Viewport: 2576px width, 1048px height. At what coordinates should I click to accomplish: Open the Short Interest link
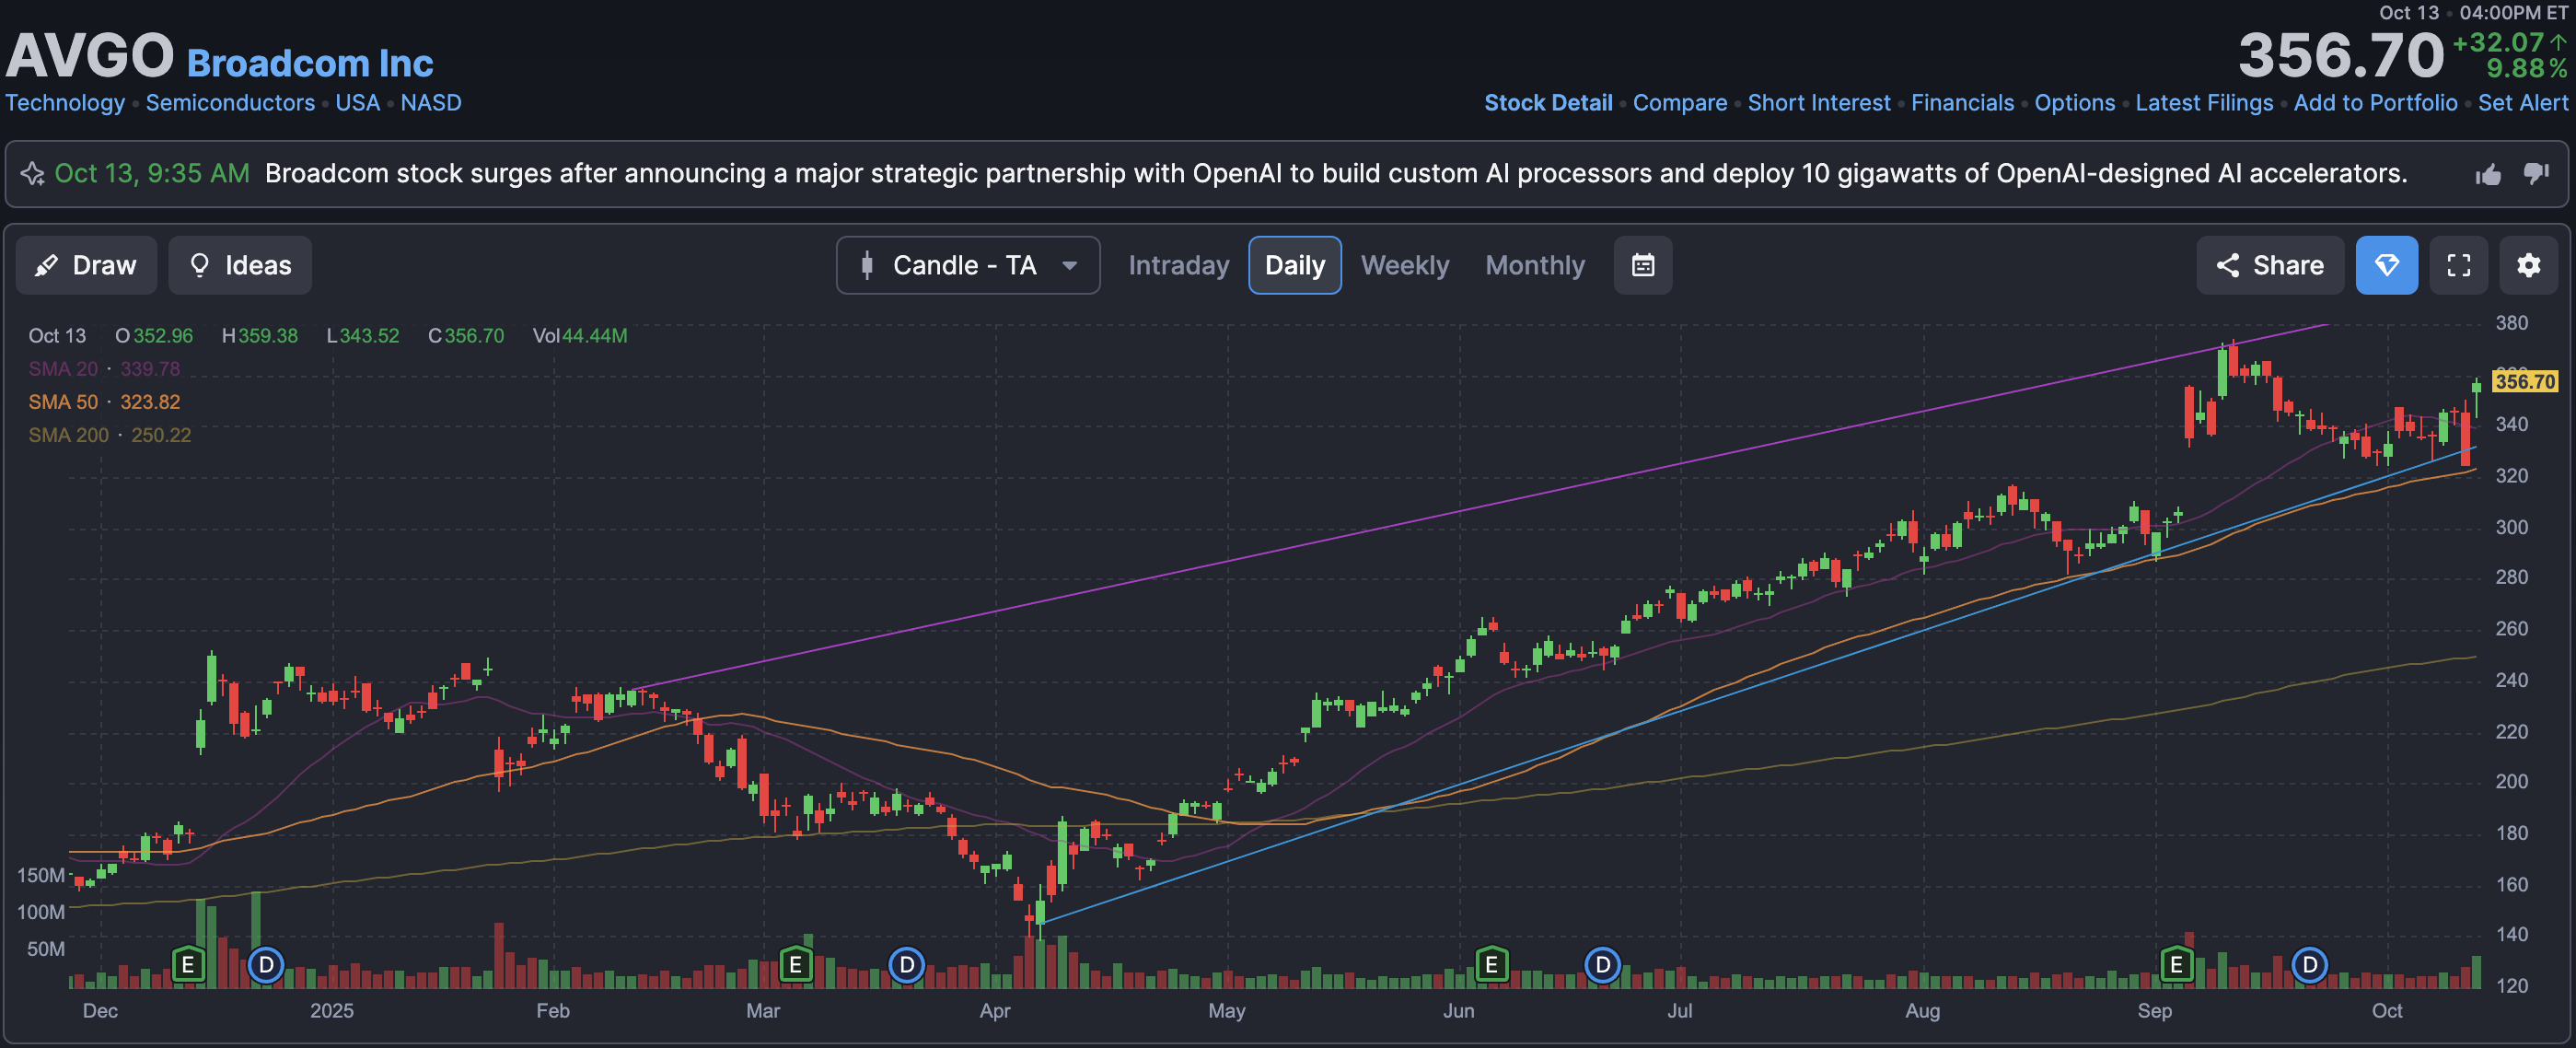(x=1818, y=103)
